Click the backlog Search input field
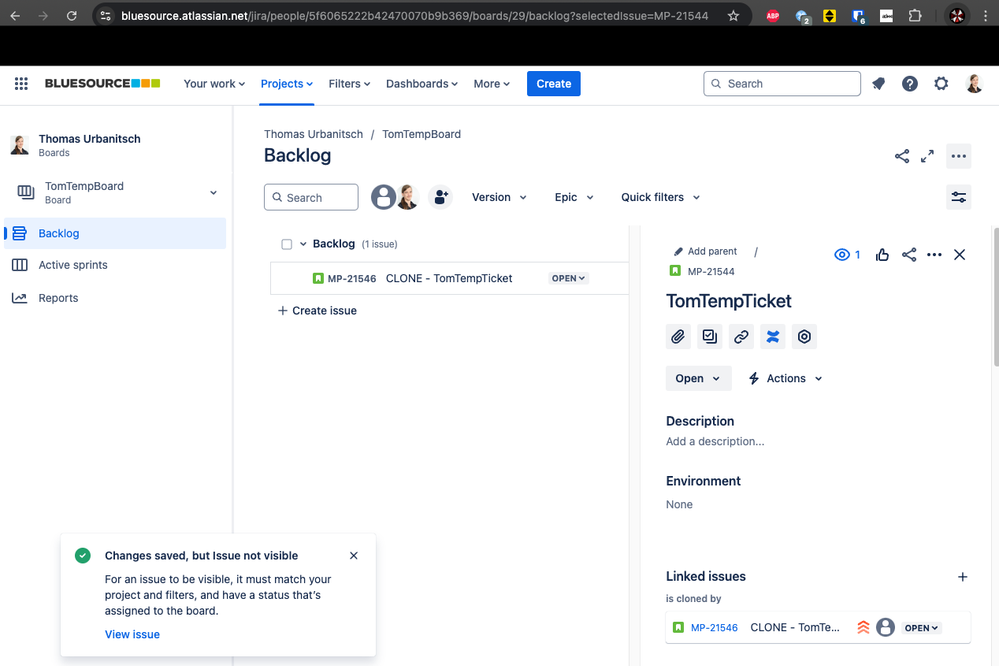The height and width of the screenshot is (666, 999). pos(311,197)
